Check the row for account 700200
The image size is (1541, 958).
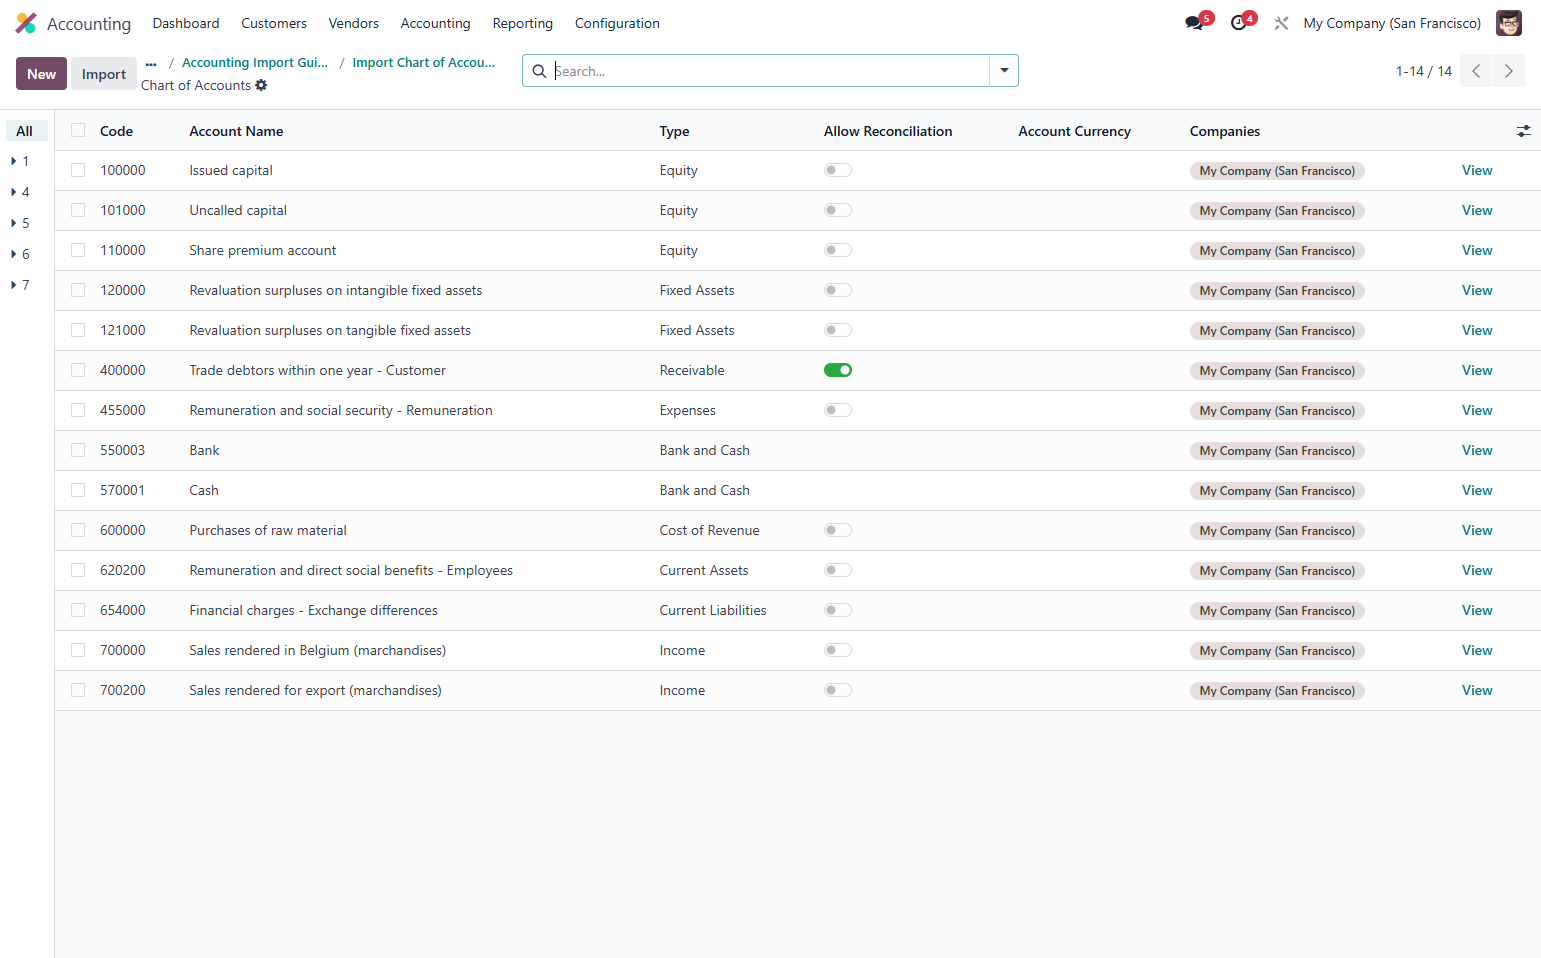[78, 690]
